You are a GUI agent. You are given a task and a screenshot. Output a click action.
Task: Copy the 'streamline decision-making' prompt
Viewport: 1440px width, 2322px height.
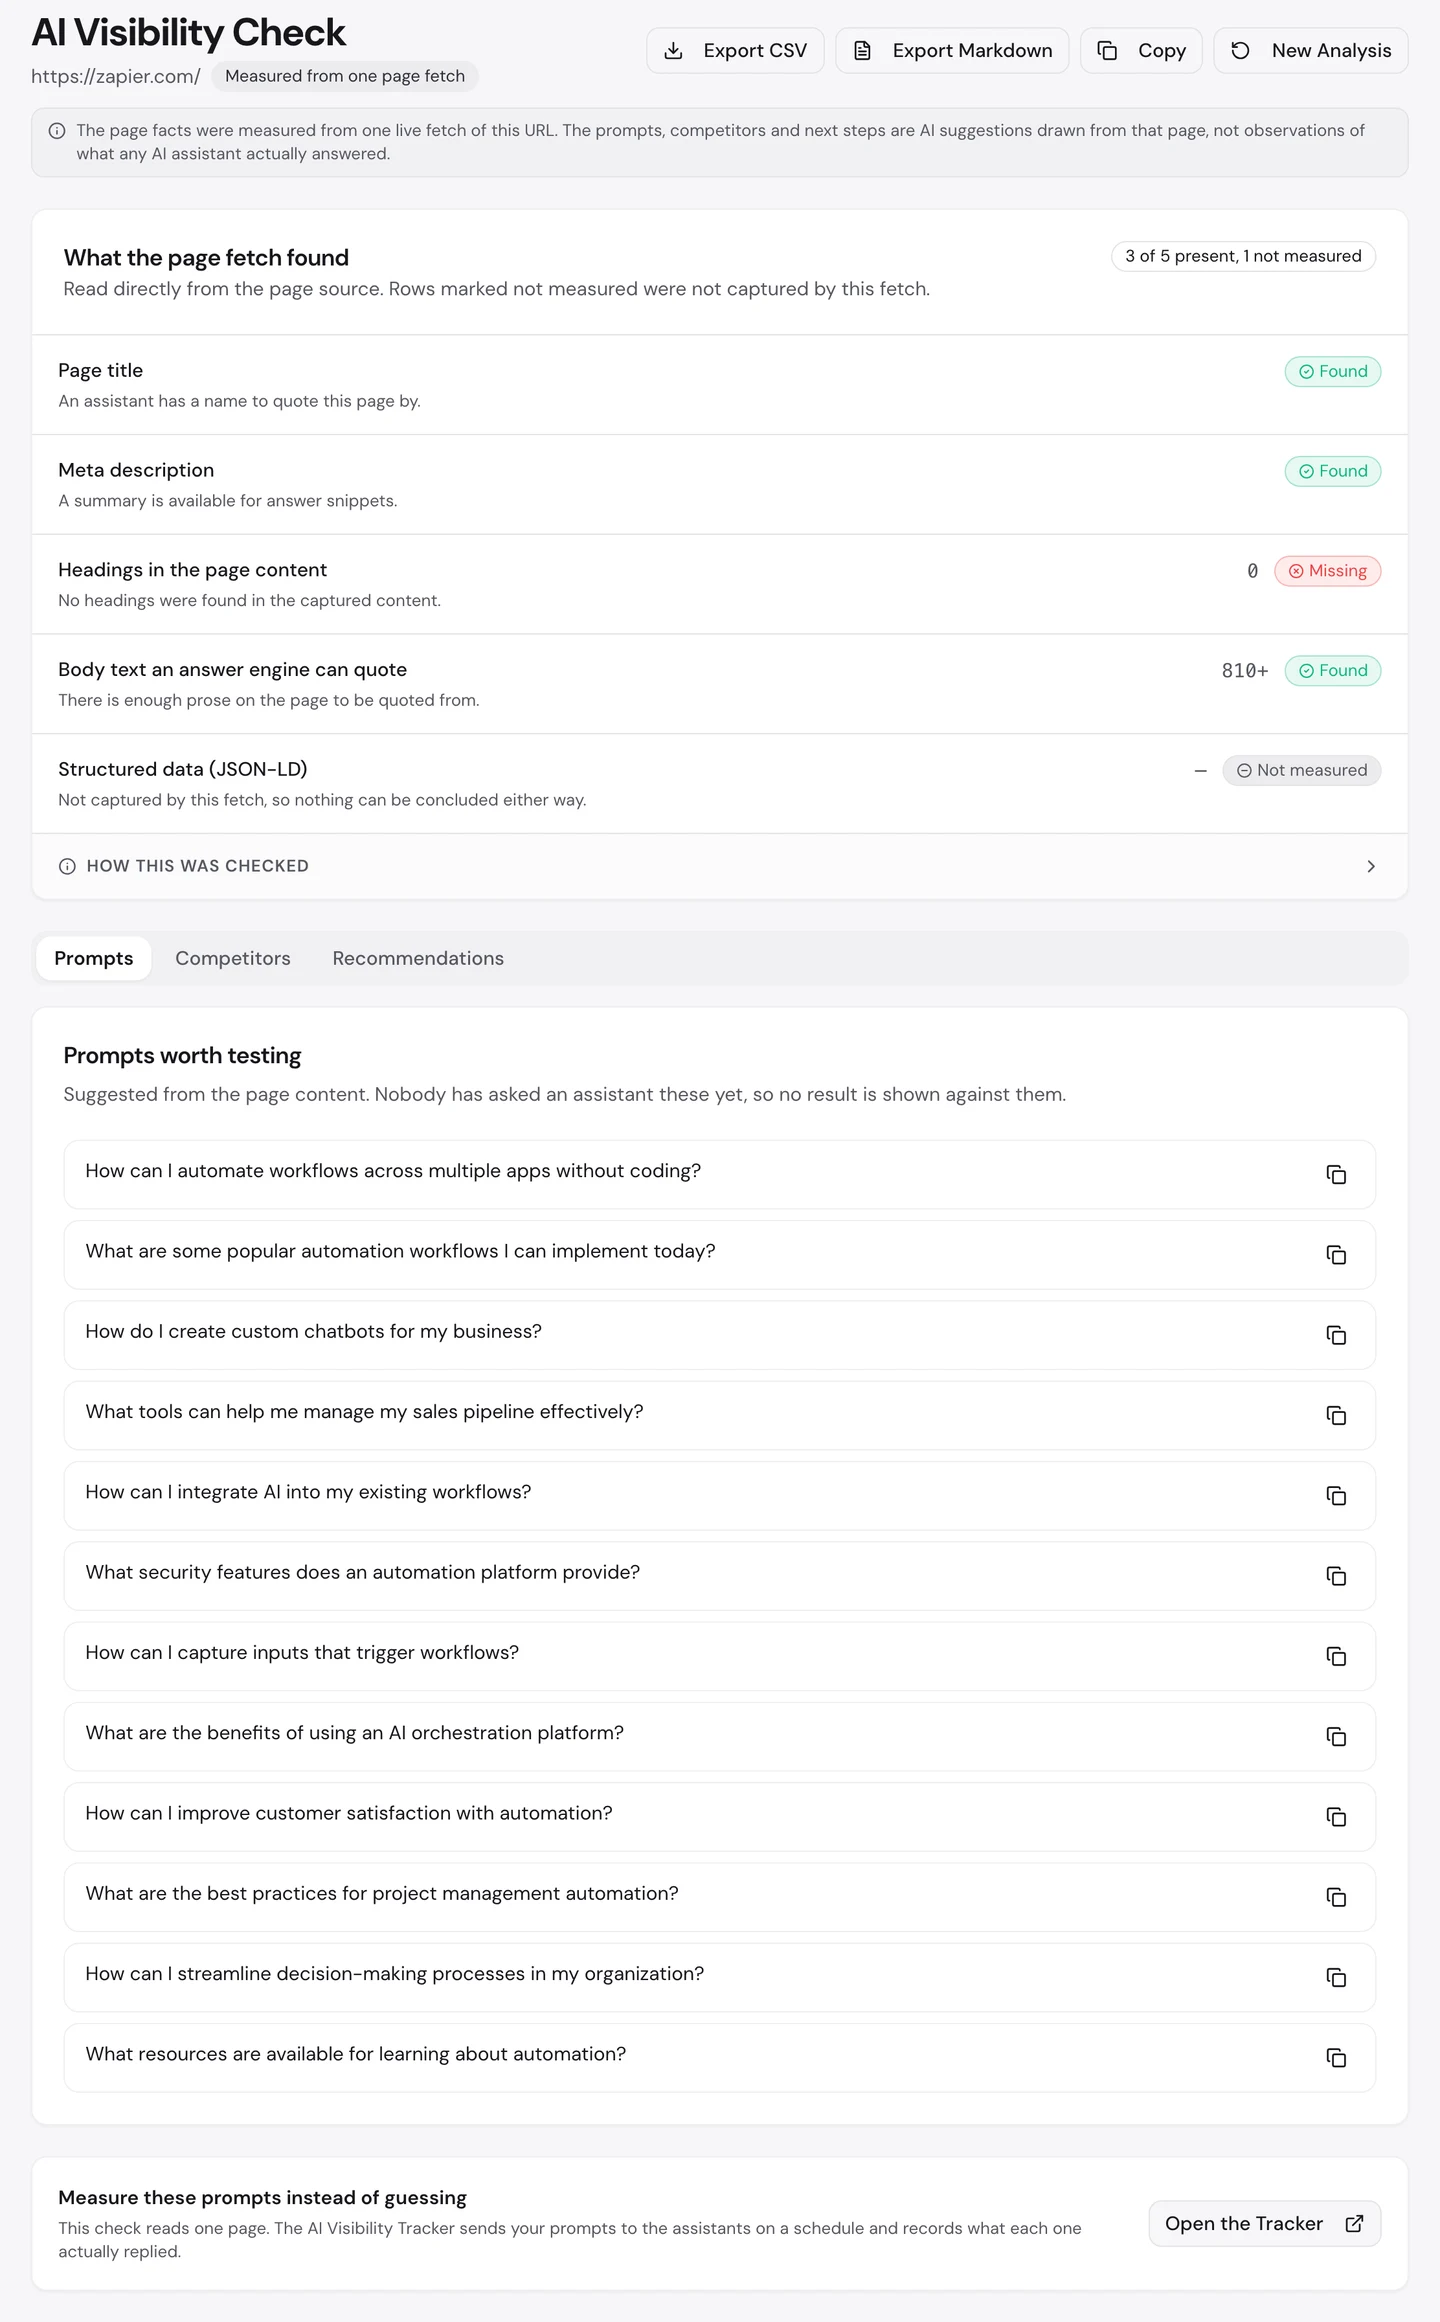[1336, 1977]
